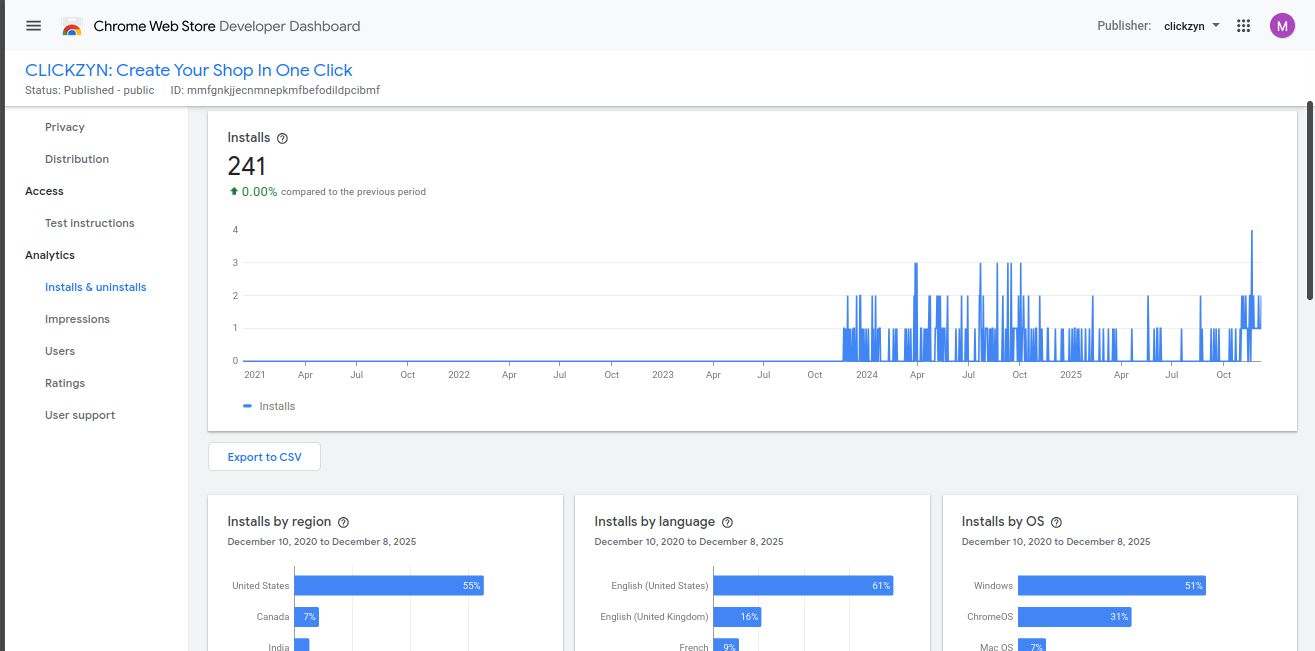Image resolution: width=1315 pixels, height=651 pixels.
Task: Open Ratings in sidebar
Action: (x=65, y=383)
